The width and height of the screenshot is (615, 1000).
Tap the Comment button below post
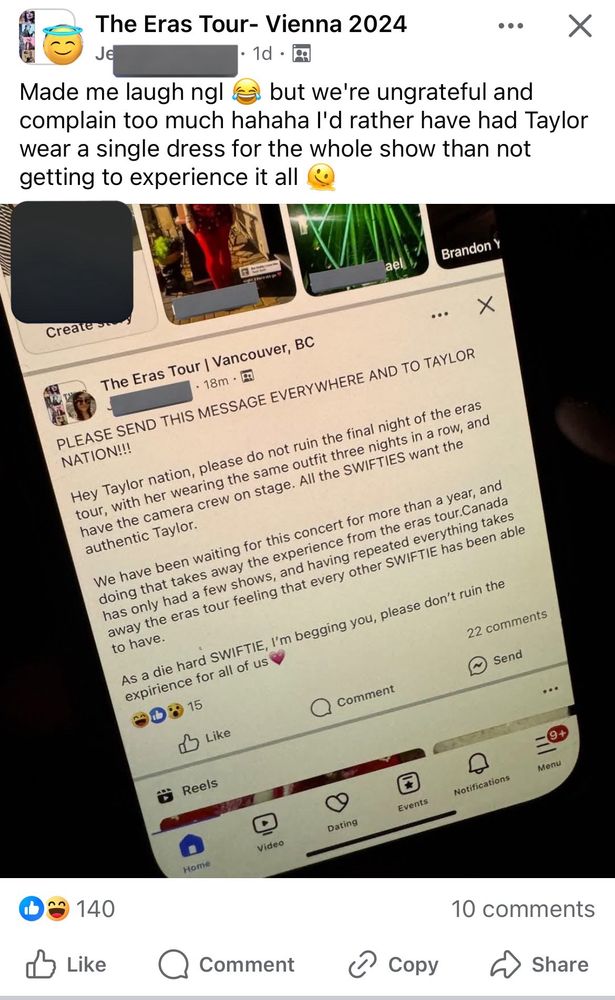click(x=226, y=964)
